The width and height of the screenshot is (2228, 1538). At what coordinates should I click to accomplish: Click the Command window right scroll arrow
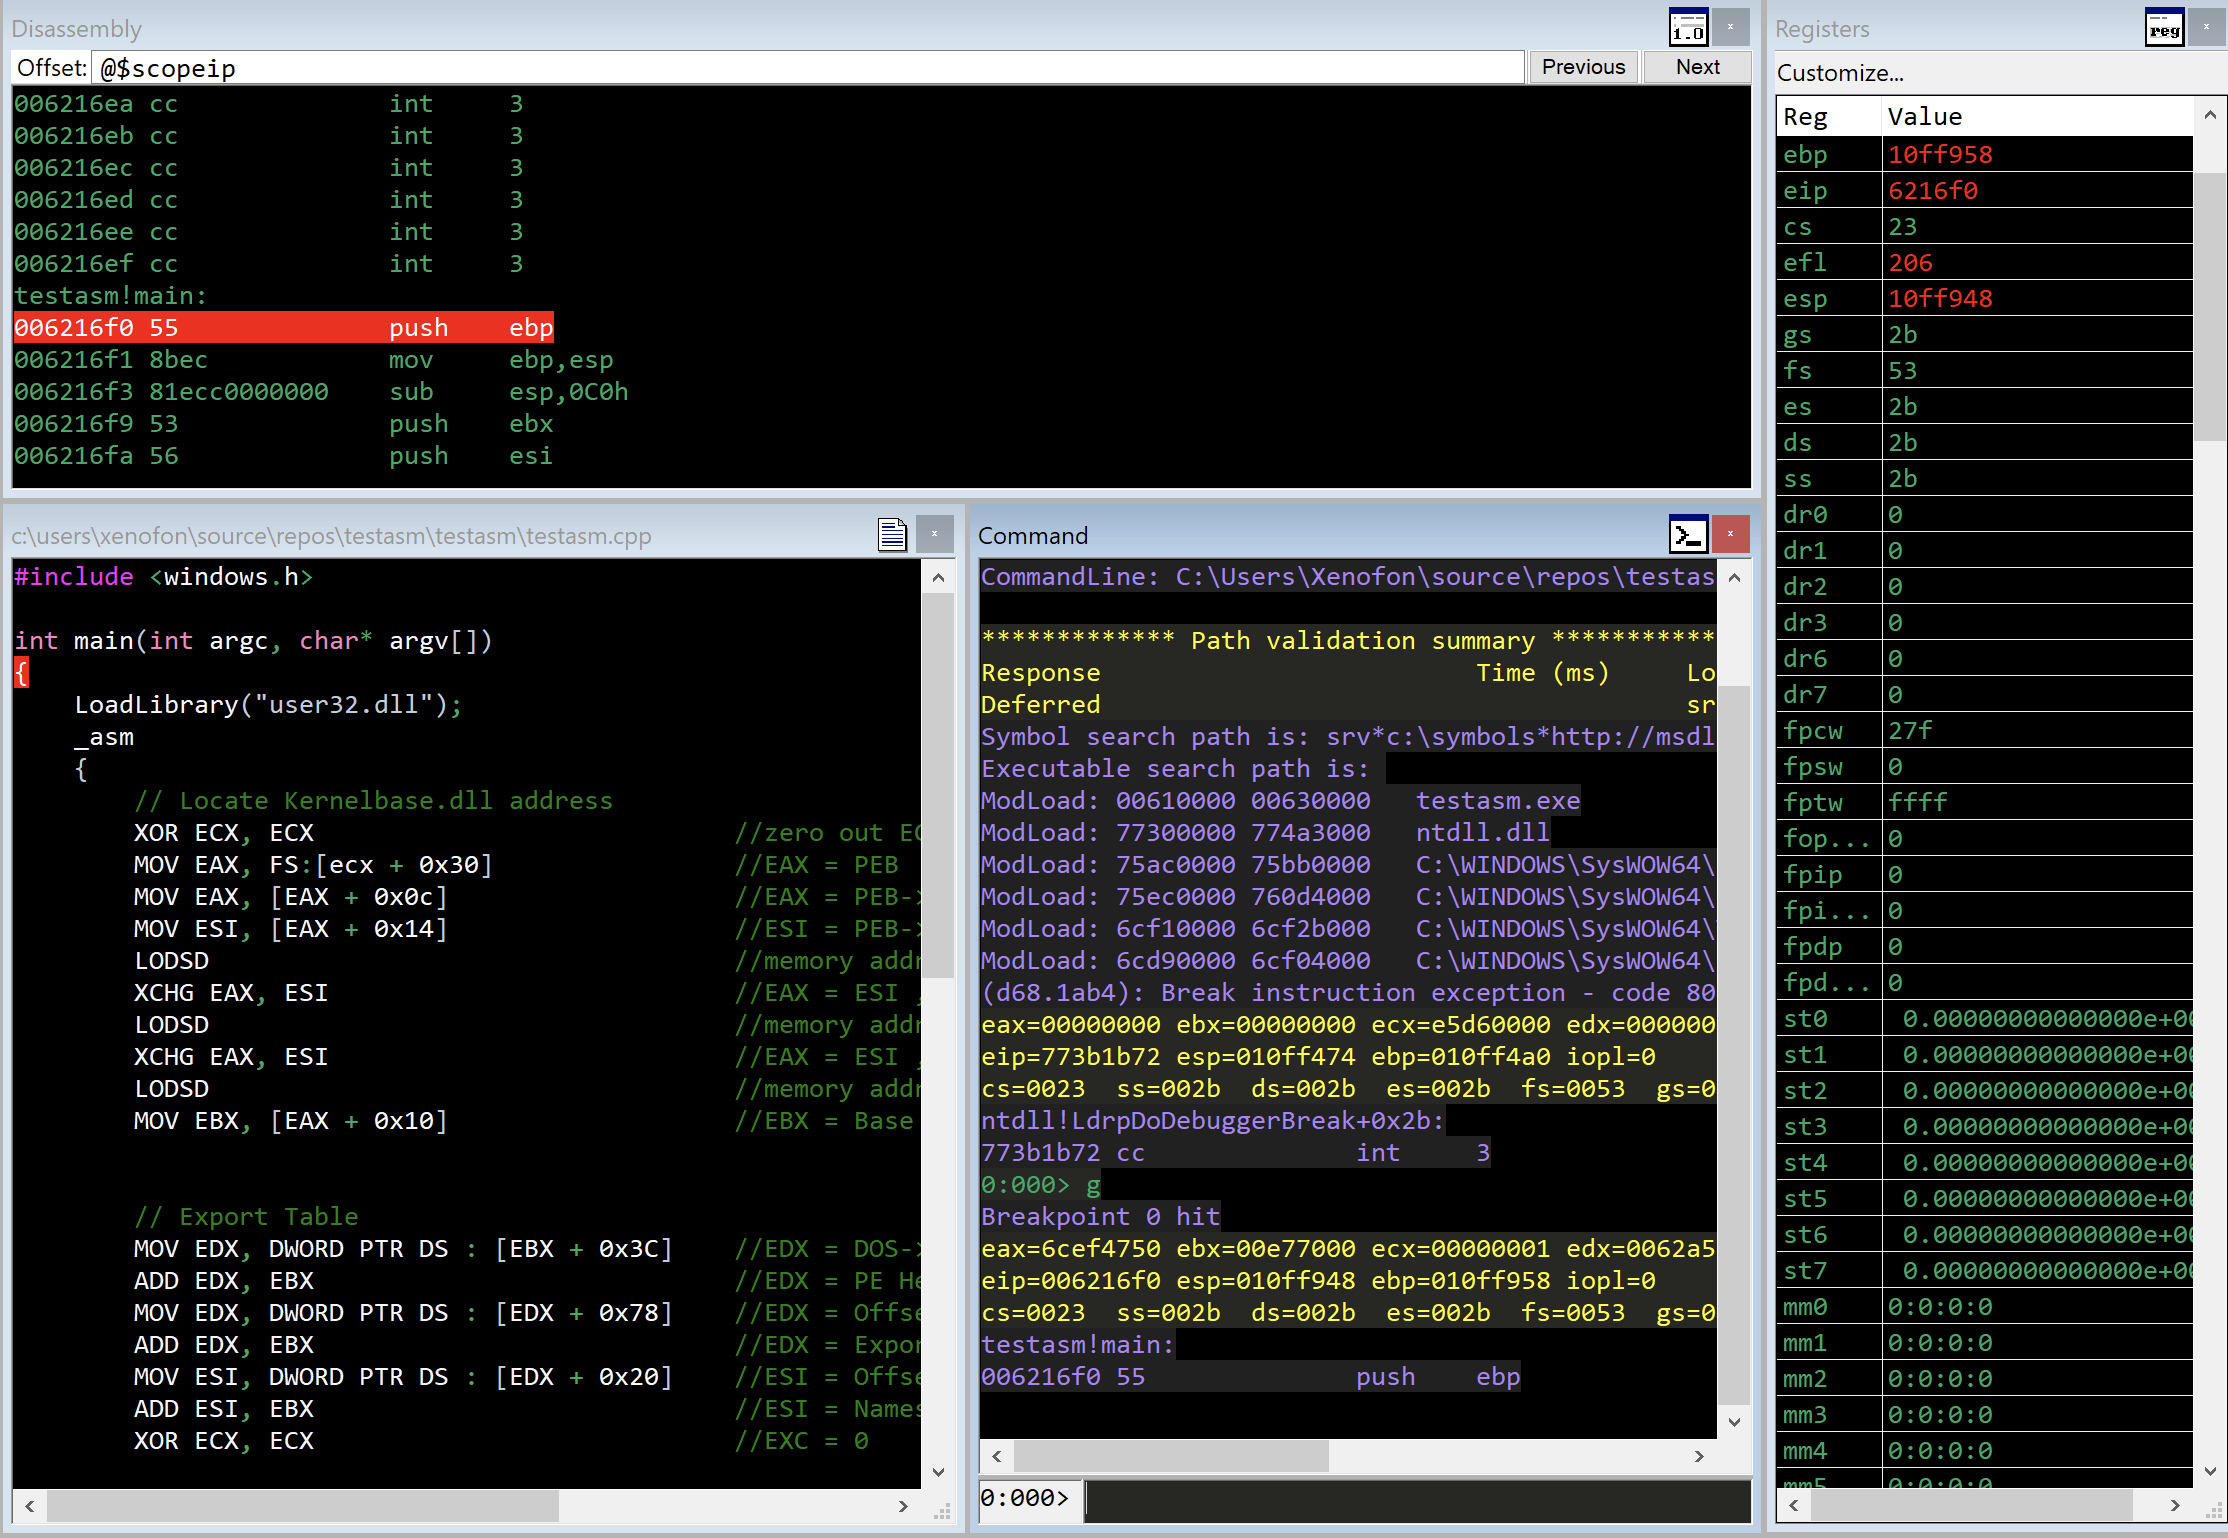(x=1700, y=1456)
